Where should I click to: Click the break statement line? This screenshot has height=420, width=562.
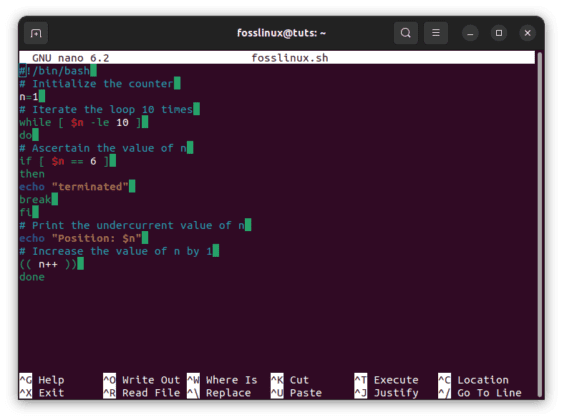(38, 200)
